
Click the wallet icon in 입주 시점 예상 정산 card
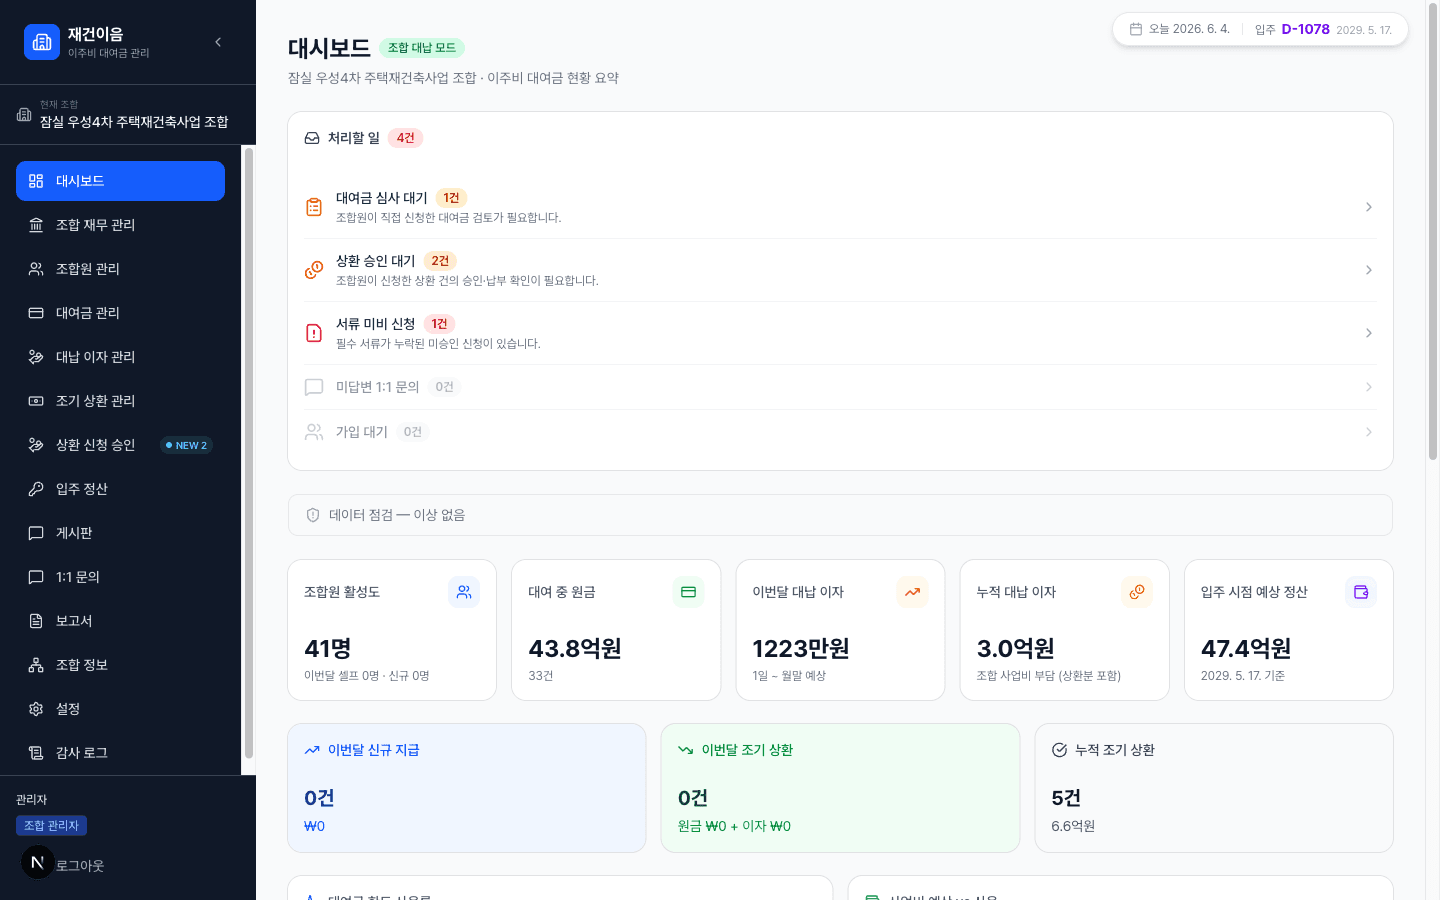[1361, 592]
